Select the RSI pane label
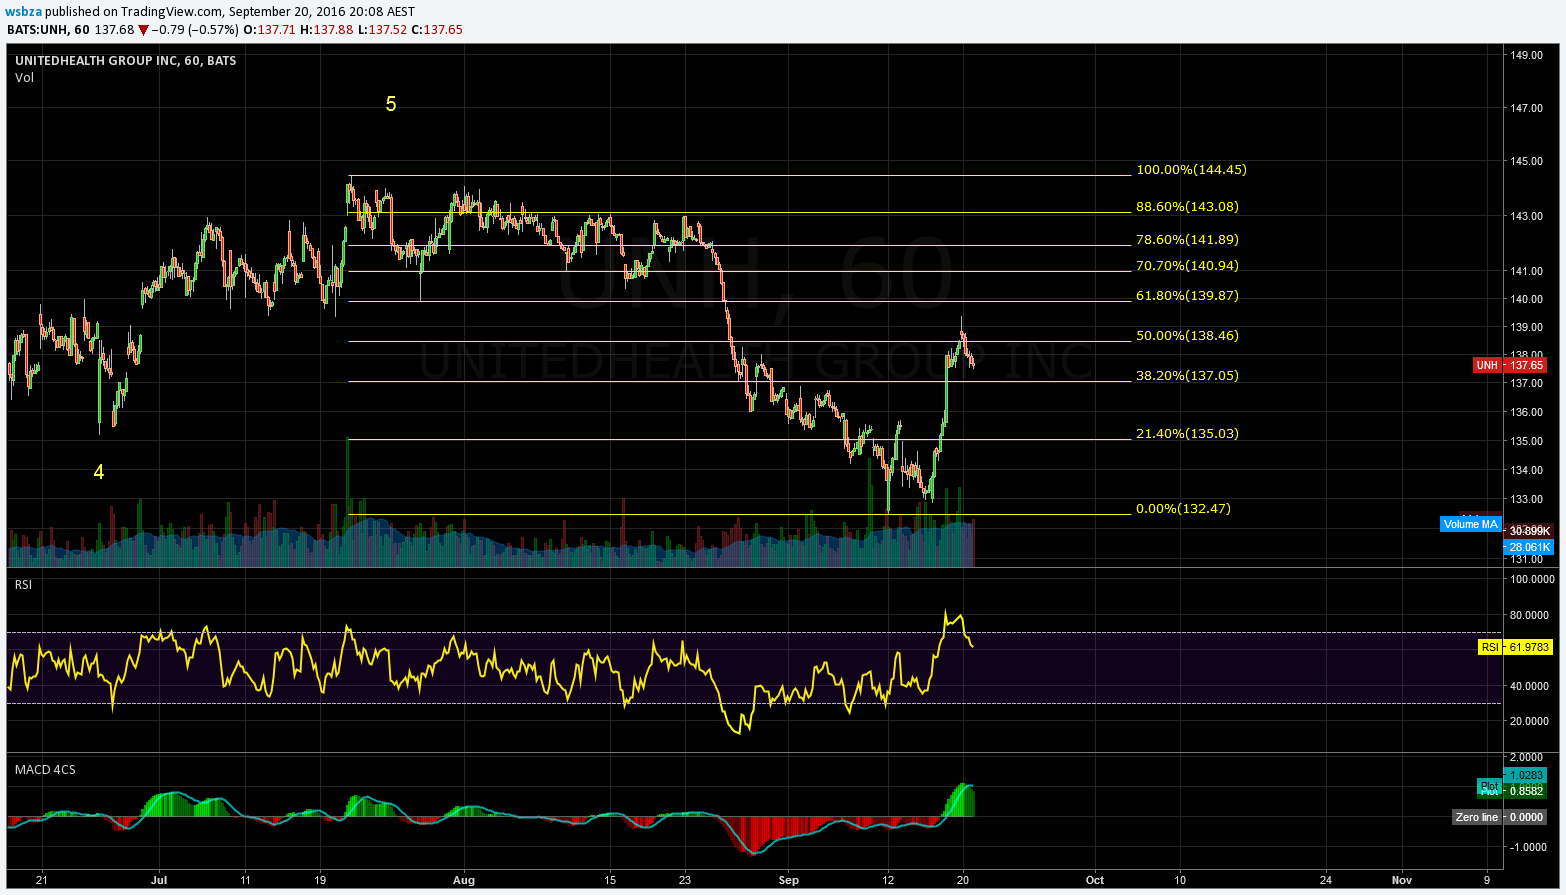Viewport: 1566px width, 895px height. click(24, 585)
